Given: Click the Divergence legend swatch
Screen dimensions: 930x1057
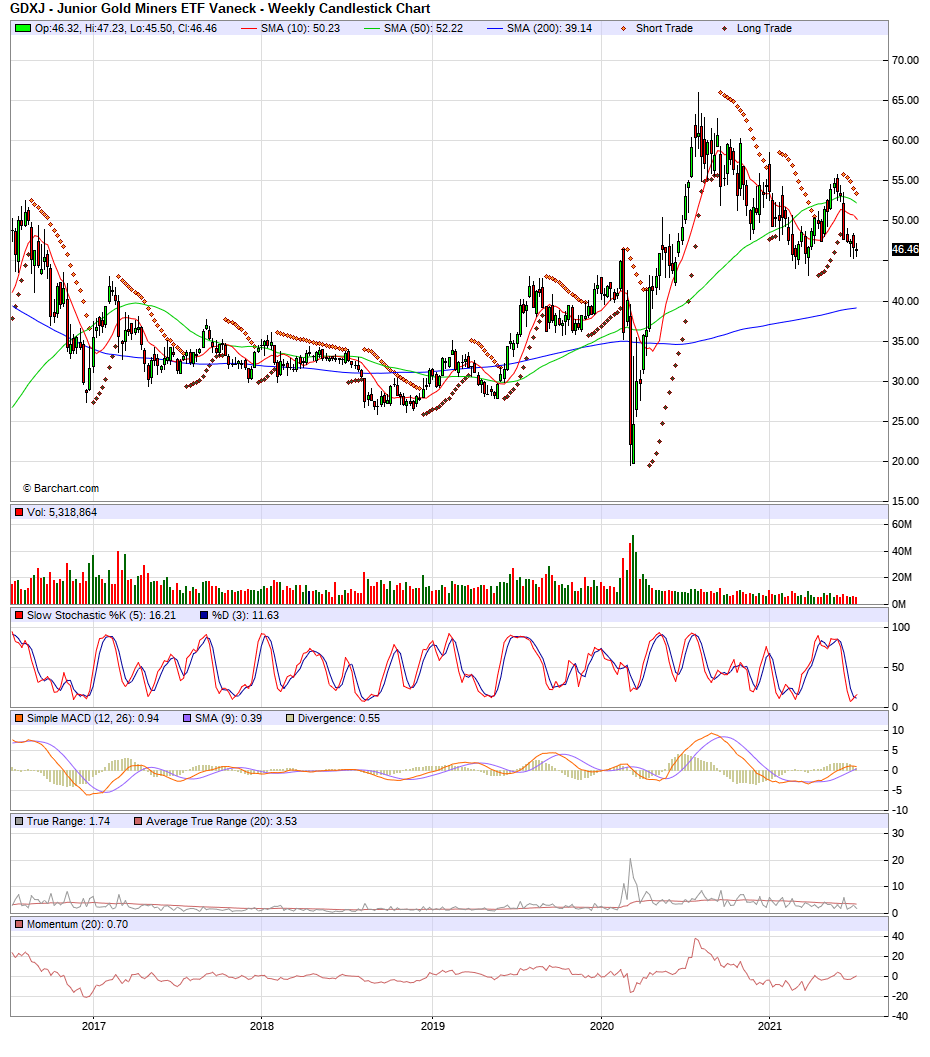Looking at the screenshot, I should click(290, 719).
